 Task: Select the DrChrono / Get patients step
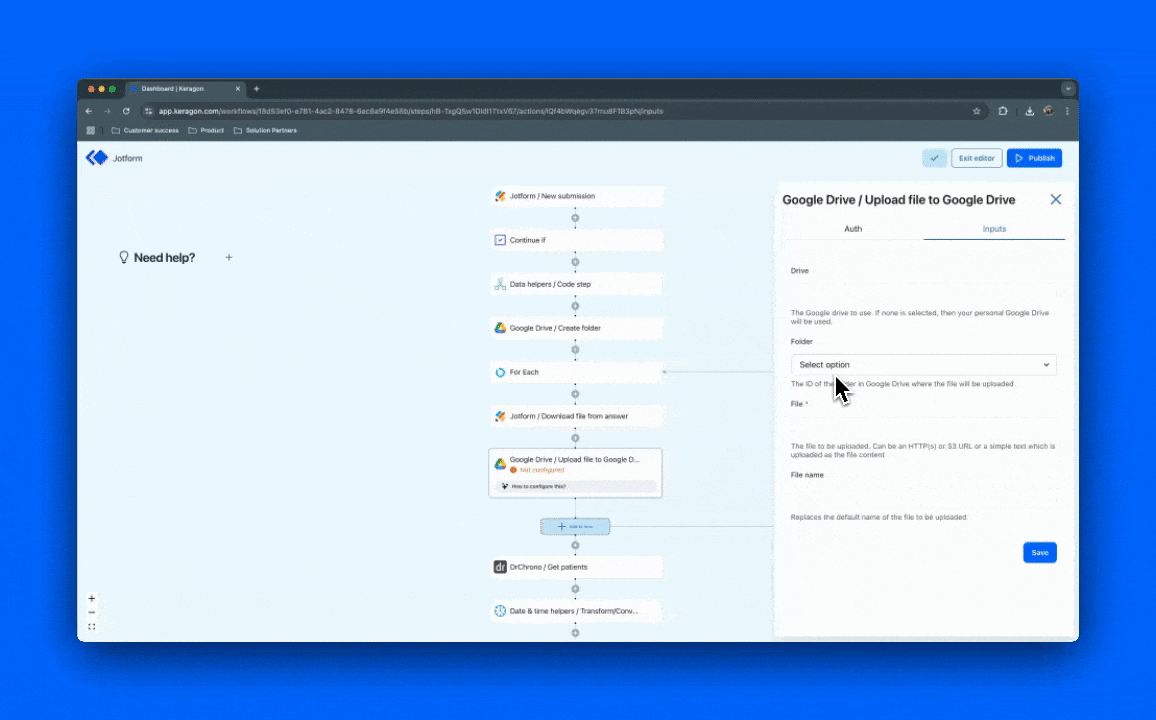[576, 567]
